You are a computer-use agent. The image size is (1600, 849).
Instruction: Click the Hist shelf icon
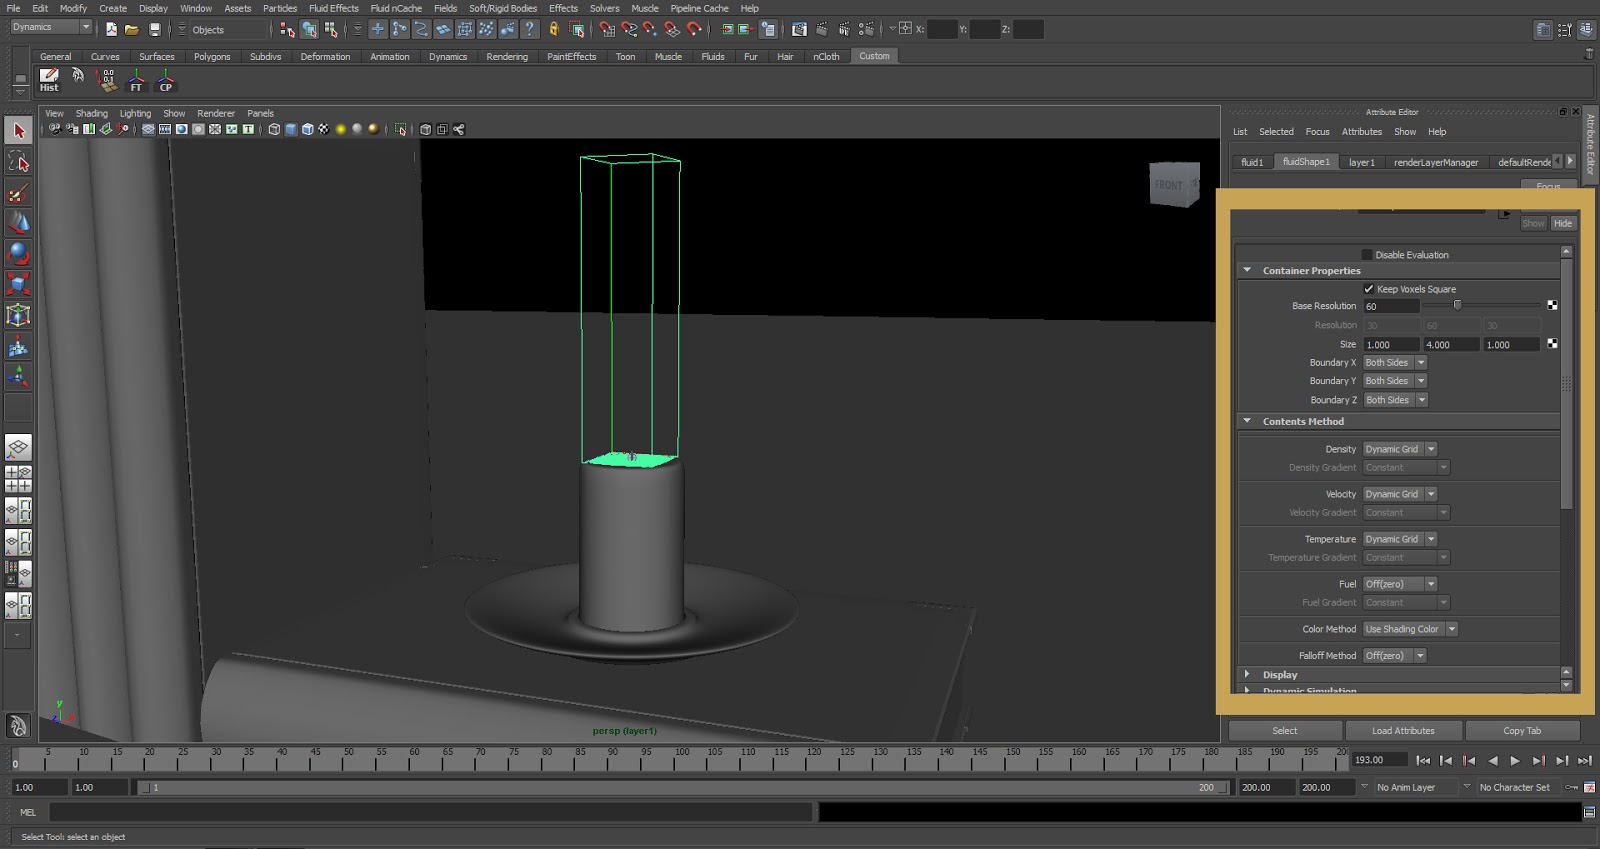[49, 80]
